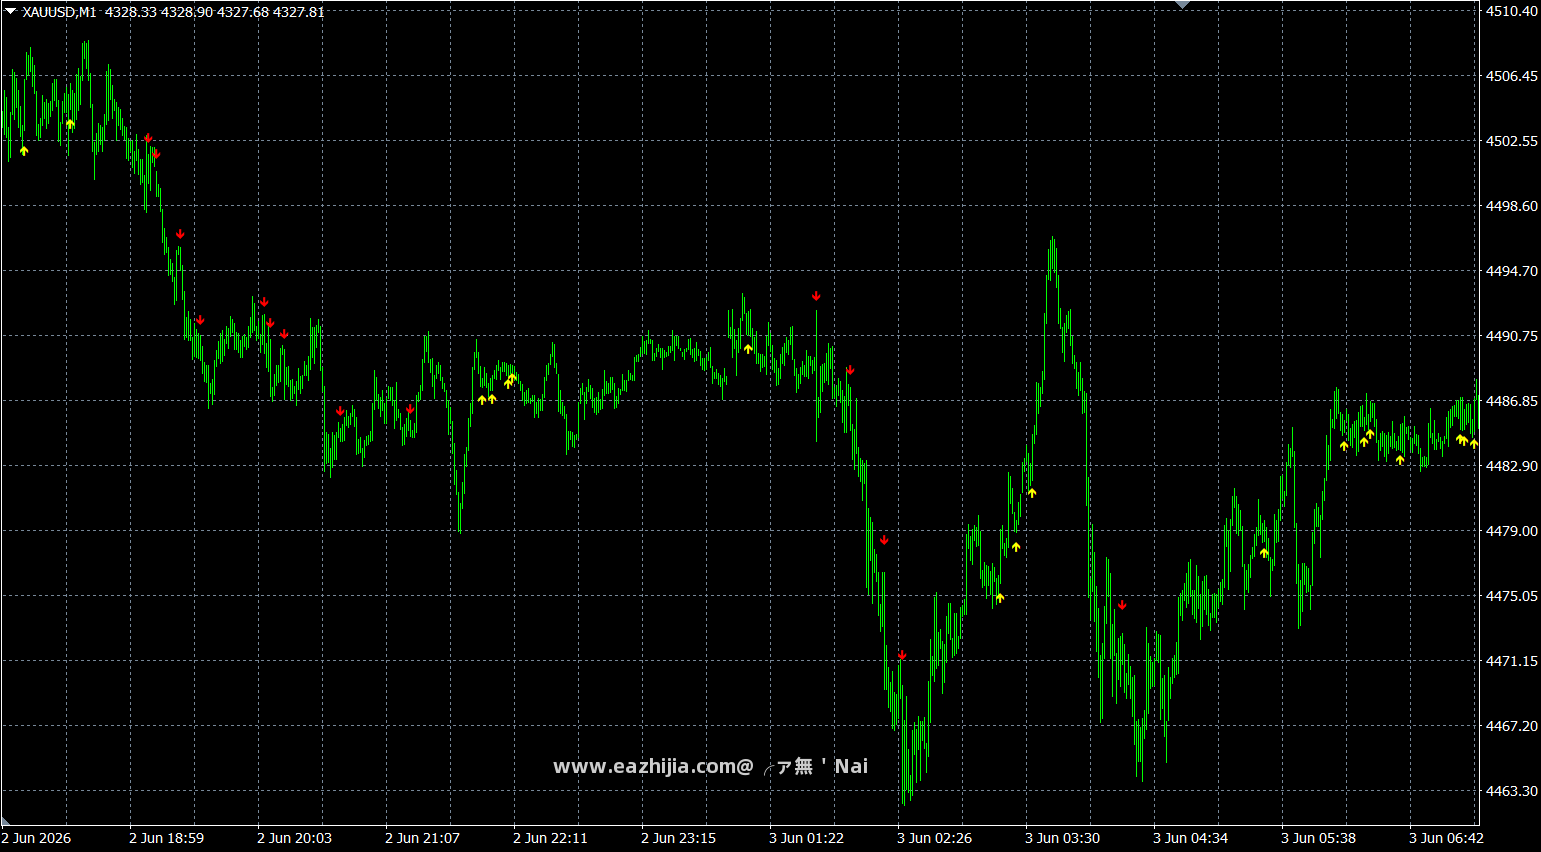1541x852 pixels.
Task: Click the 3 Jun 02:26 time axis label
Action: click(x=934, y=838)
